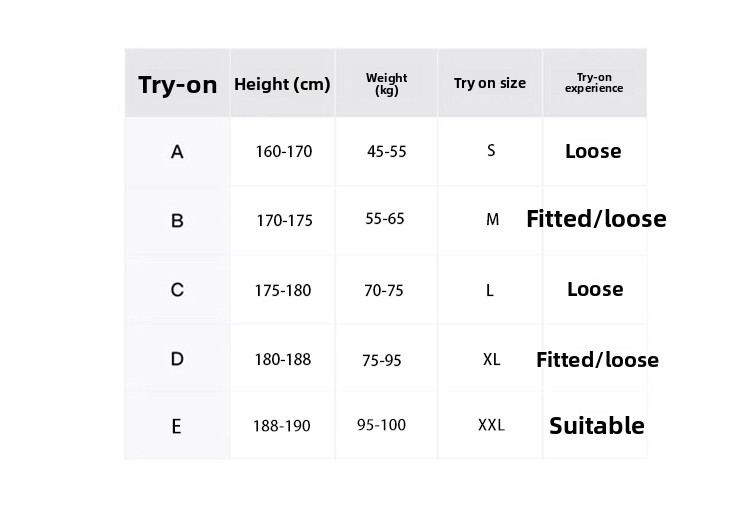This screenshot has width=750, height=505.
Task: Select the 75-95 weight value
Action: [x=382, y=360]
